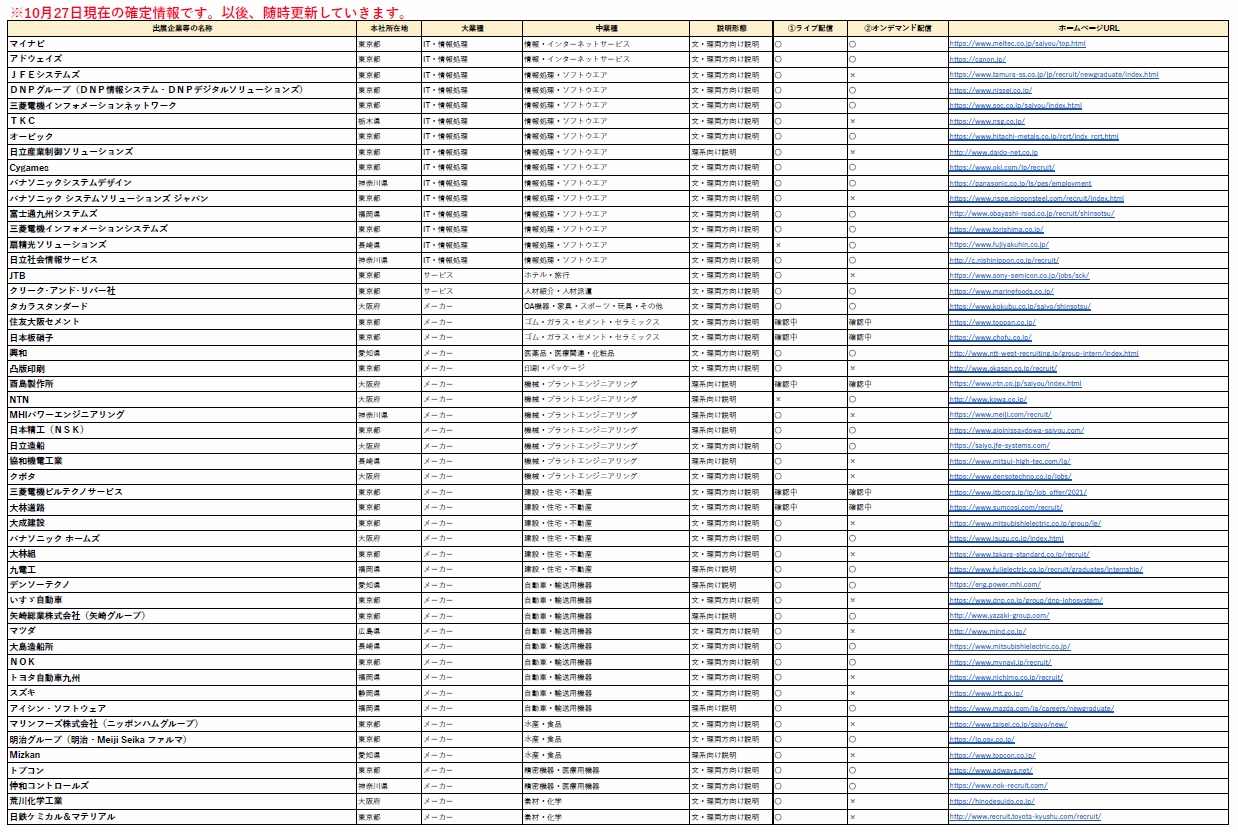The image size is (1238, 837).
Task: Follow the tamura-ss.co.jp newgraduate link
Action: tap(1054, 75)
